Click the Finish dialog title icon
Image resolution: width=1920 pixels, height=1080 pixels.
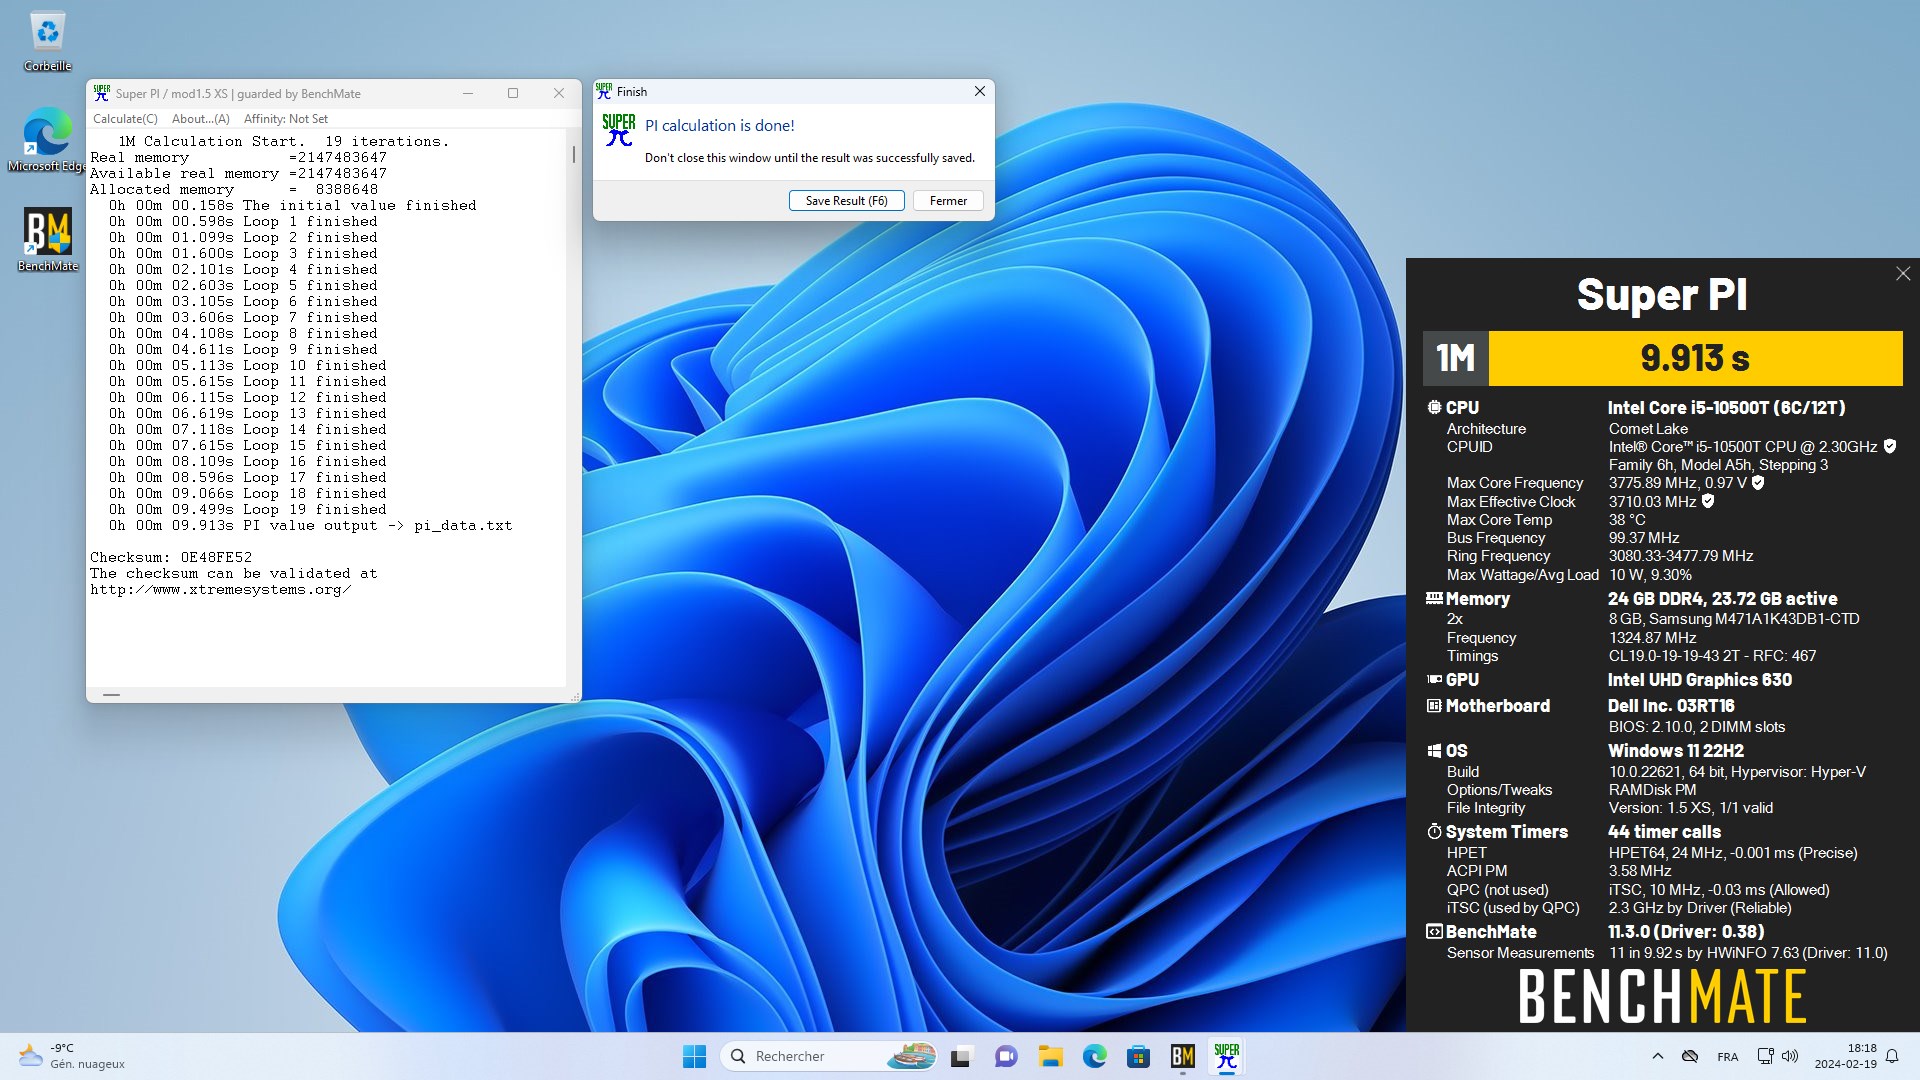click(604, 91)
